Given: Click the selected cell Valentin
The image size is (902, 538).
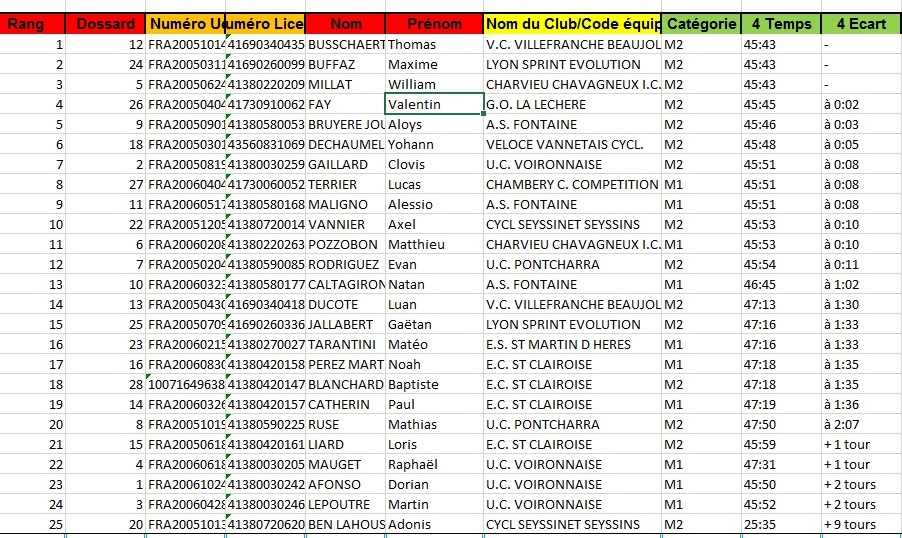Looking at the screenshot, I should click(434, 104).
